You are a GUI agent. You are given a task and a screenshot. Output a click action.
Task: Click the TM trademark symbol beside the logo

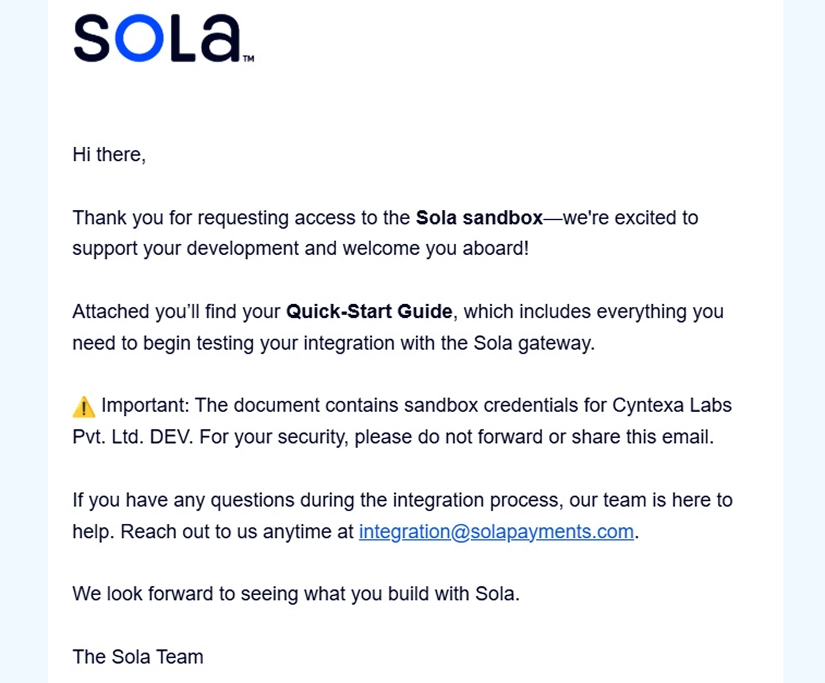248,58
